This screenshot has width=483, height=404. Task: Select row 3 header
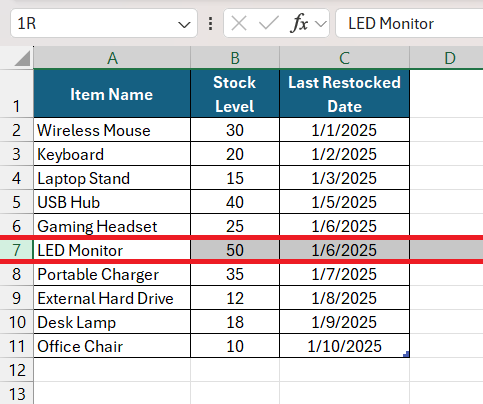(16, 154)
